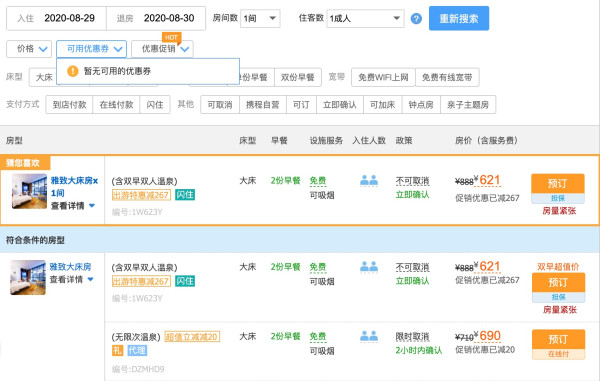Screen dimensions: 600x381
Task: Click the 雅致大床房 room thumbnail in lower list
Action: (28, 277)
